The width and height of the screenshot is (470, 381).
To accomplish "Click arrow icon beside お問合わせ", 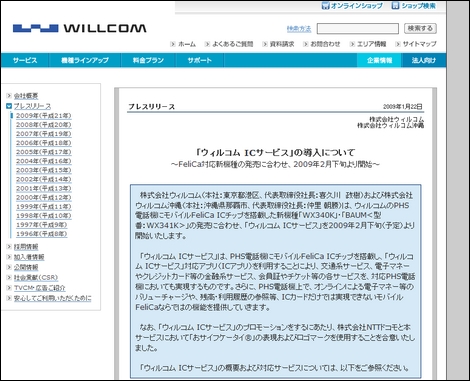I will coord(306,44).
